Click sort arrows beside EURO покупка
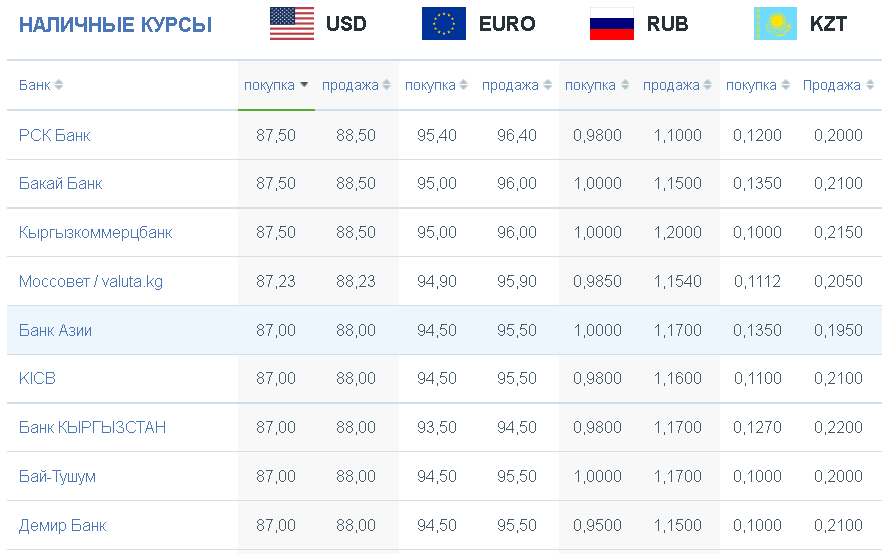Image resolution: width=884 pixels, height=554 pixels. pyautogui.click(x=463, y=85)
